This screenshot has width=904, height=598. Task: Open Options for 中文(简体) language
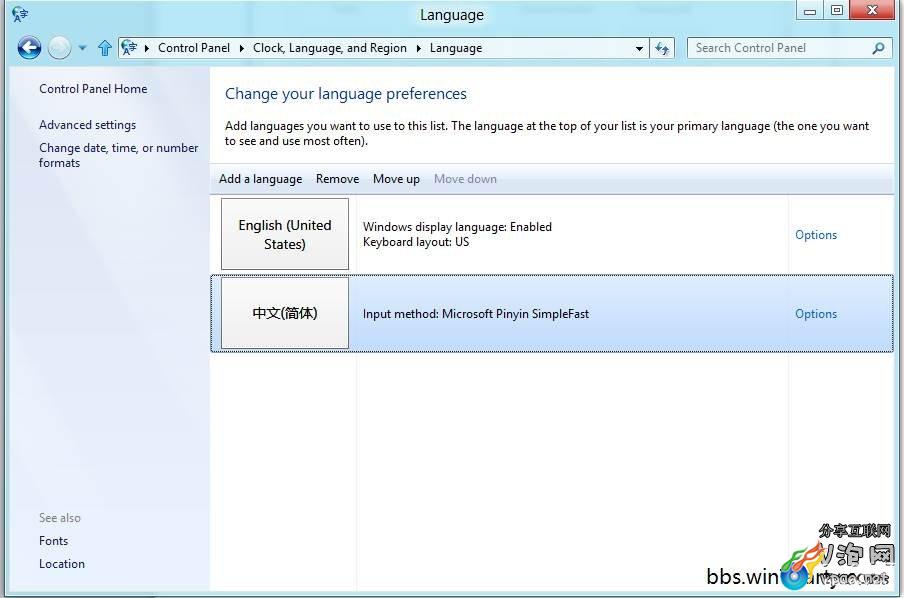pyautogui.click(x=816, y=314)
